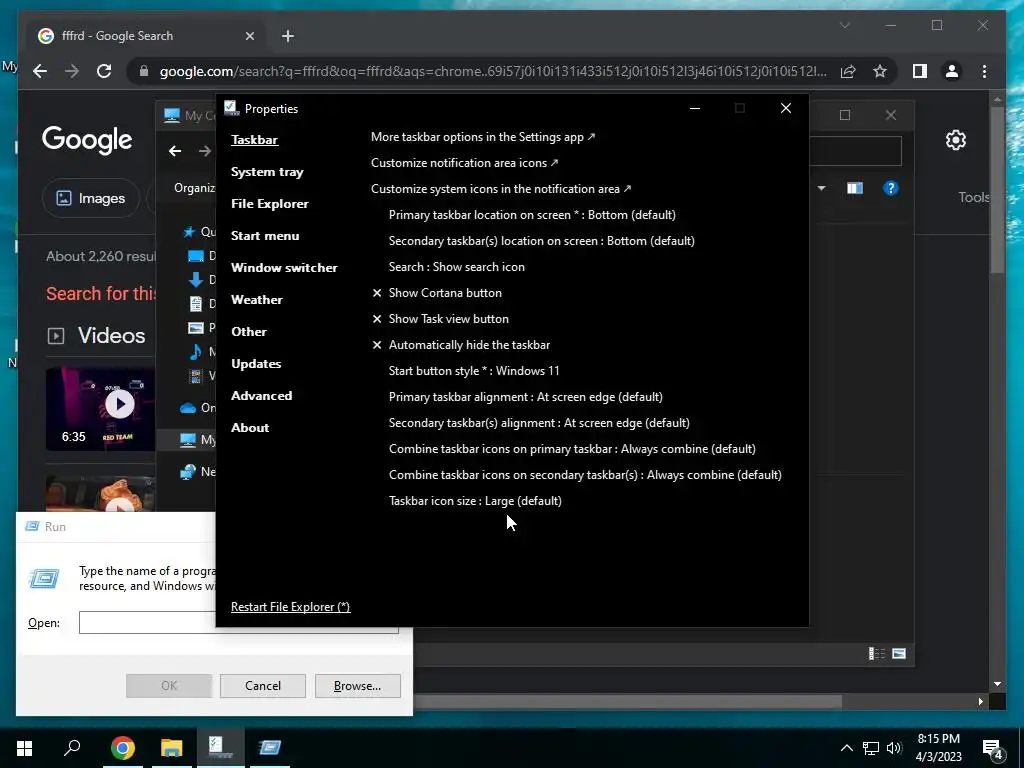The height and width of the screenshot is (768, 1024).
Task: Select the Start menu section
Action: (x=265, y=236)
